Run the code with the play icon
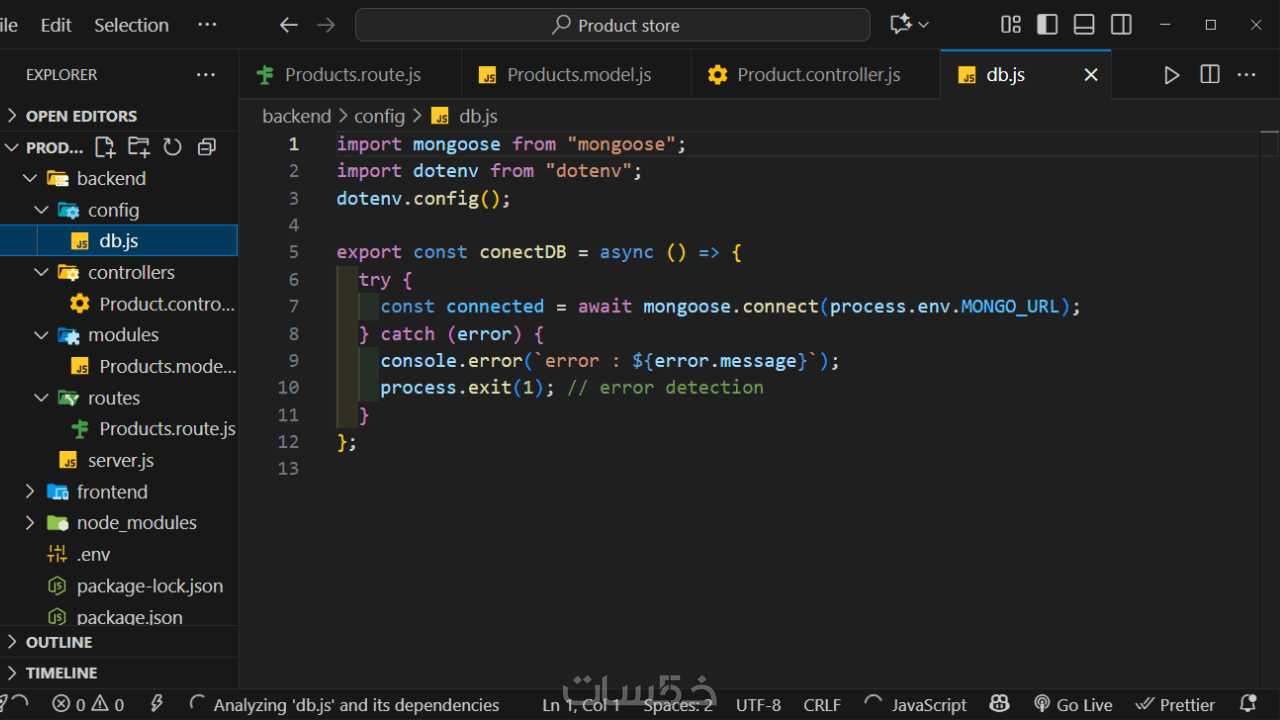This screenshot has height=720, width=1280. point(1171,75)
